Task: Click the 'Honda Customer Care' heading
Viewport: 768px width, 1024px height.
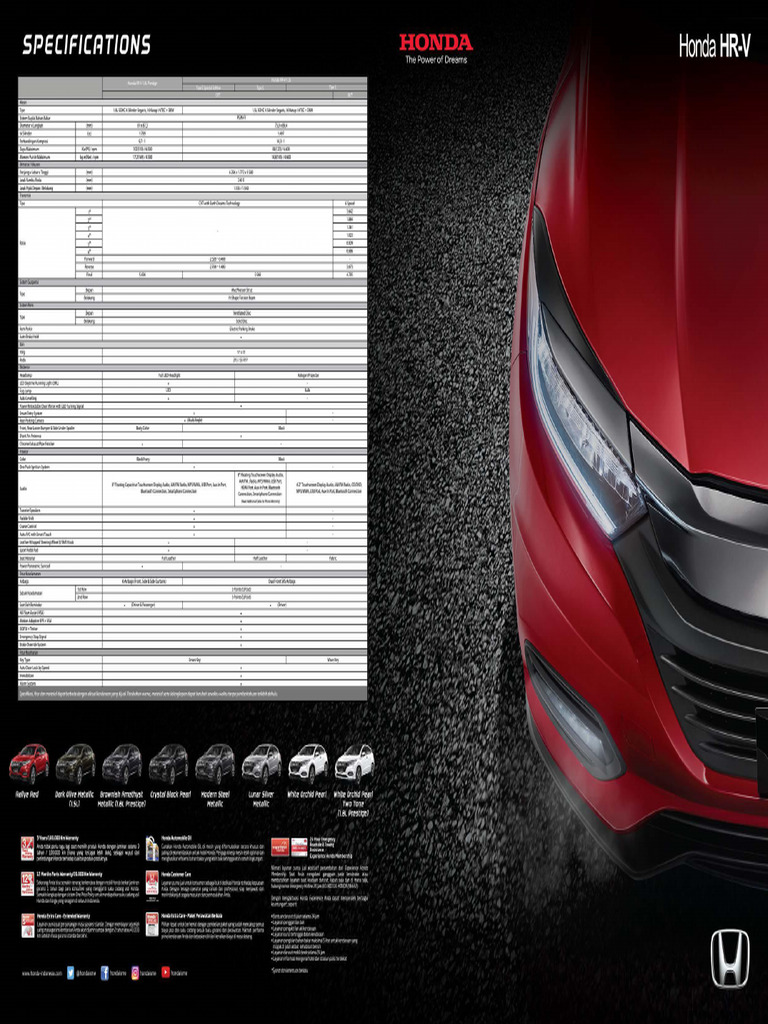Action: coord(176,874)
